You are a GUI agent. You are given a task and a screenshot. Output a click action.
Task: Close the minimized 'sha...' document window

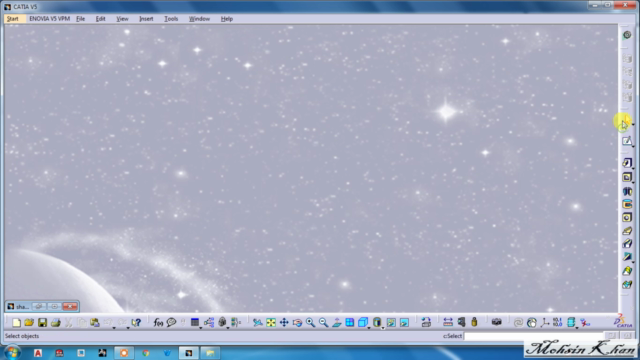coord(70,306)
